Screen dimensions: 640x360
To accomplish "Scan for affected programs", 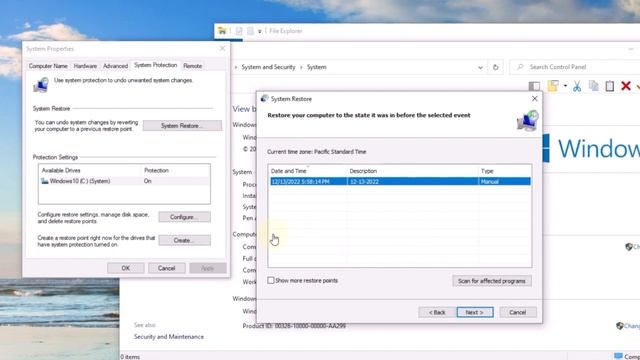I will (491, 281).
